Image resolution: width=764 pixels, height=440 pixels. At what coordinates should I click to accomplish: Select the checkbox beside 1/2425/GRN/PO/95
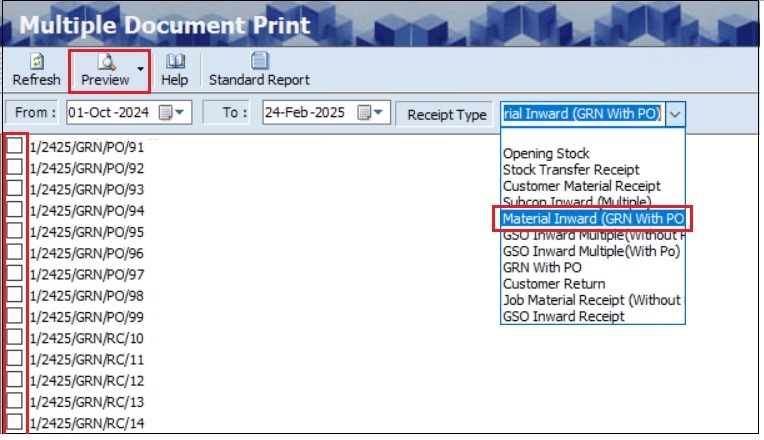[15, 231]
